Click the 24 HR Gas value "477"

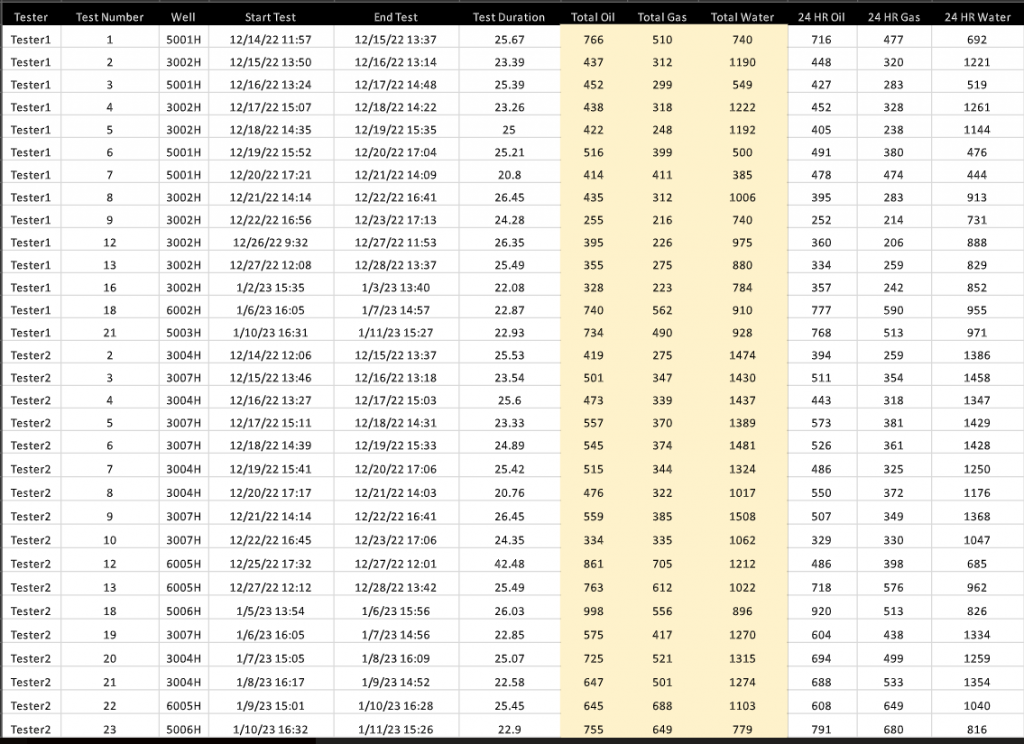[x=893, y=40]
